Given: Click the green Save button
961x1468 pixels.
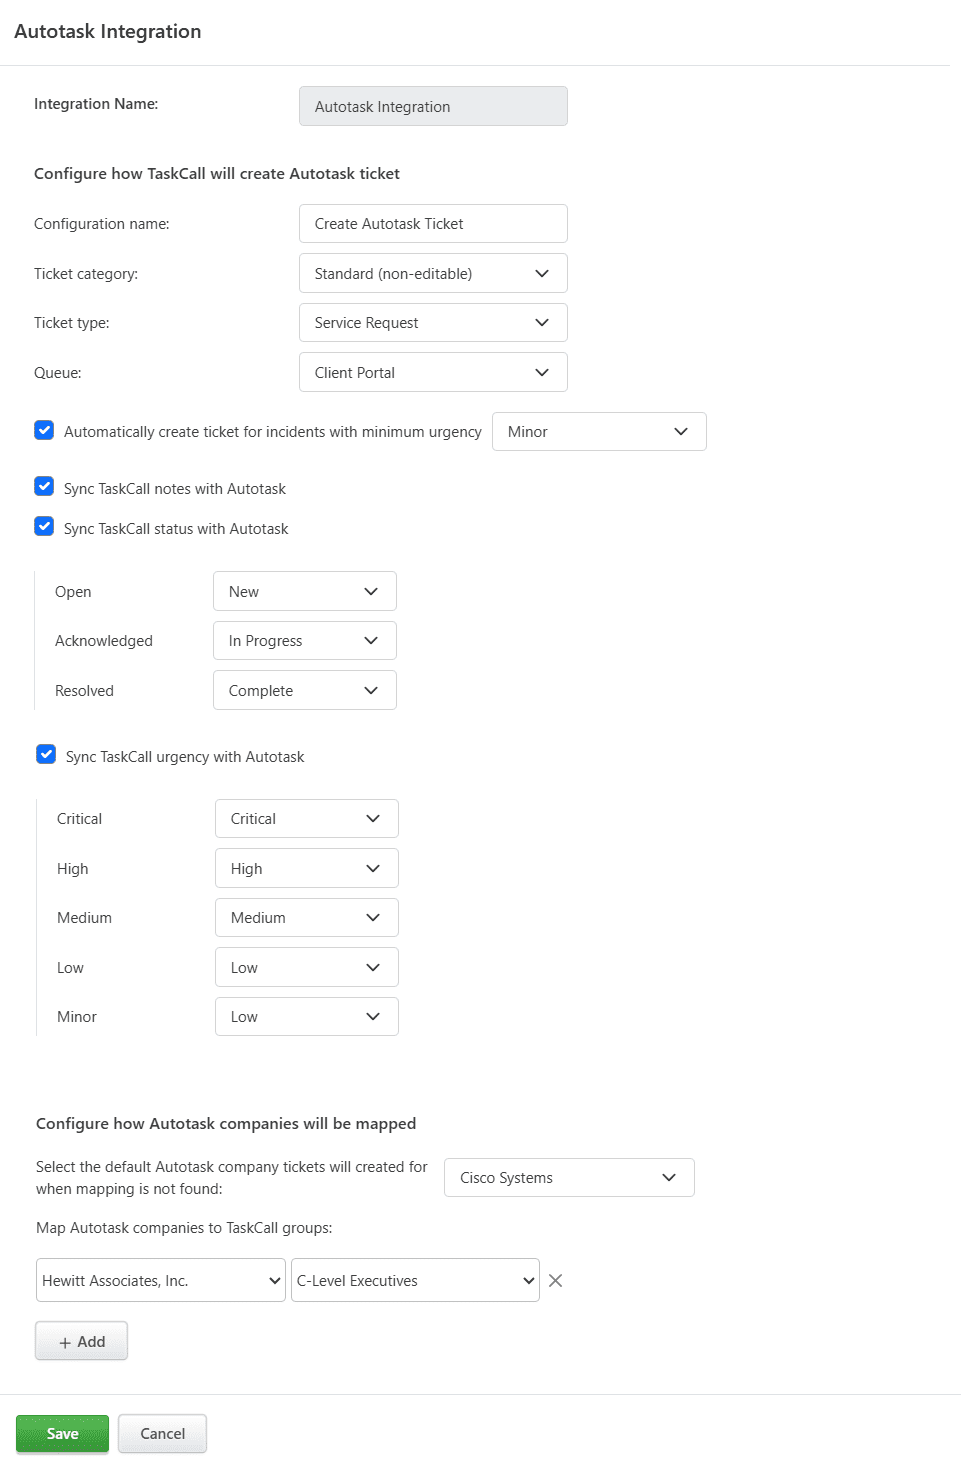Looking at the screenshot, I should pyautogui.click(x=62, y=1433).
